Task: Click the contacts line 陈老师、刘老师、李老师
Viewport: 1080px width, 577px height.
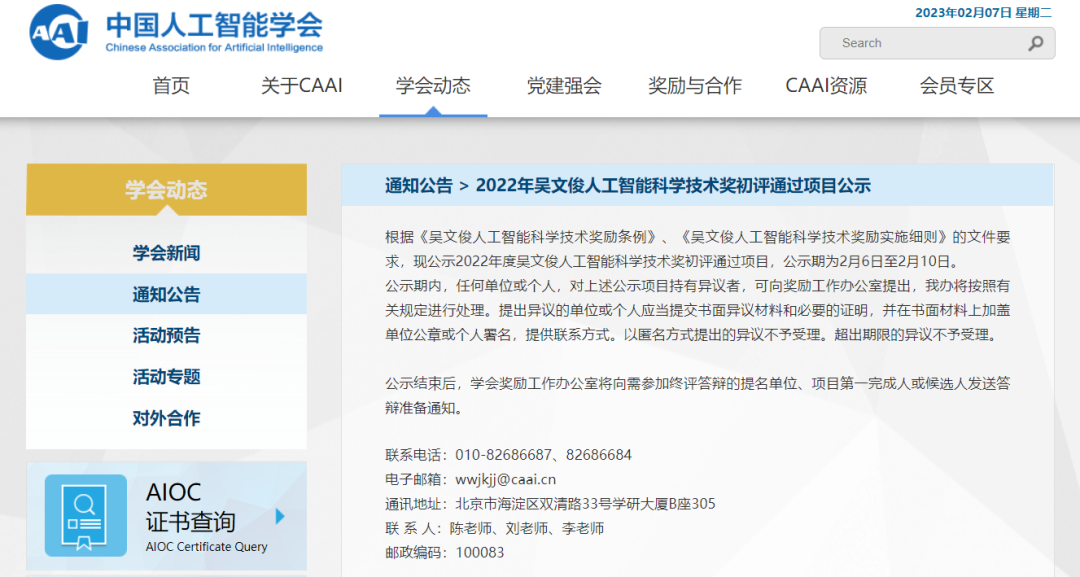Action: 527,528
